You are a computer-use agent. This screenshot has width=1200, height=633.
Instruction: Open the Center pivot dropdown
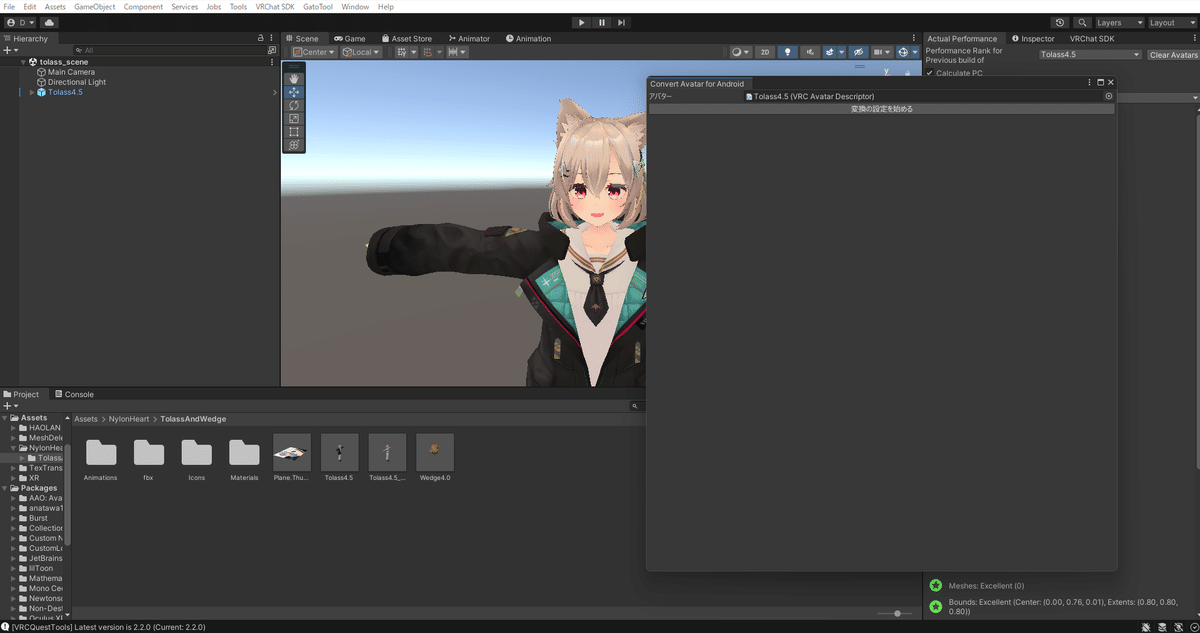(x=315, y=52)
